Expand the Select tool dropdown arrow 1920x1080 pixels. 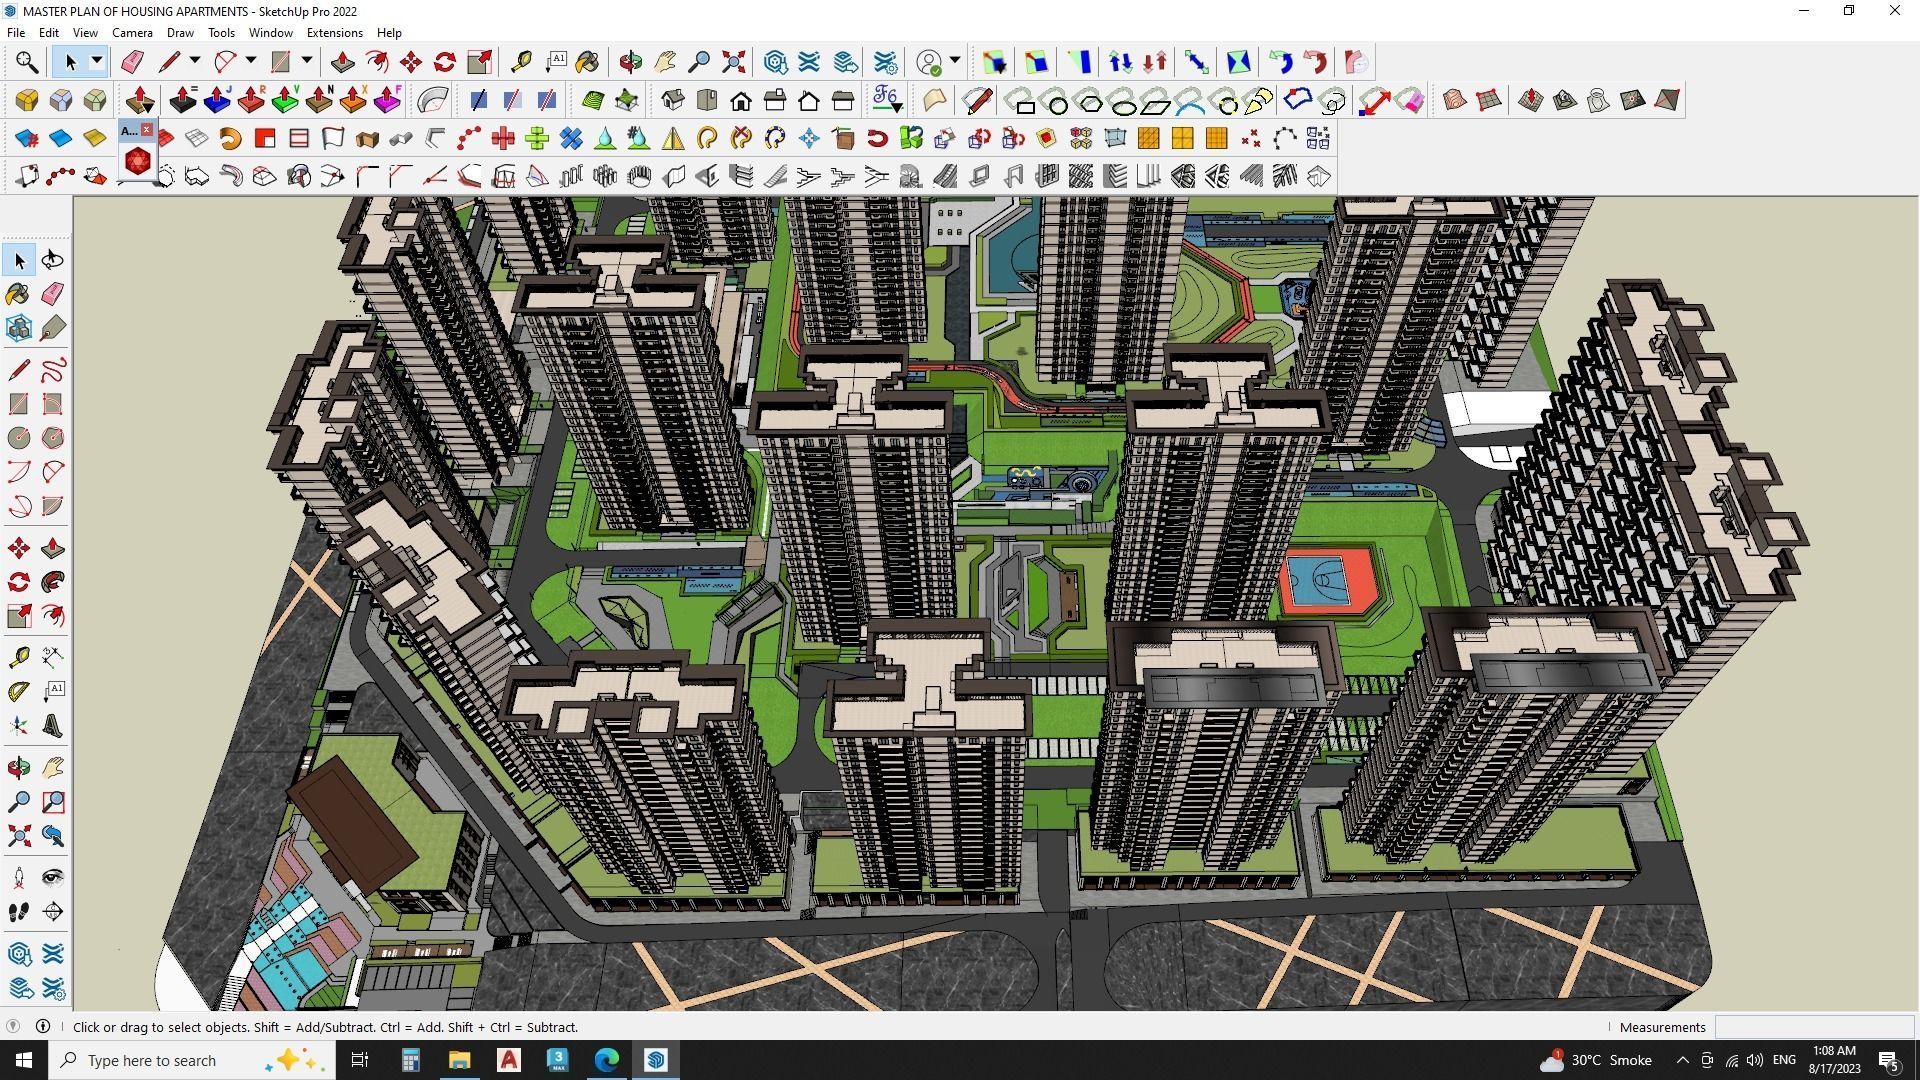97,61
